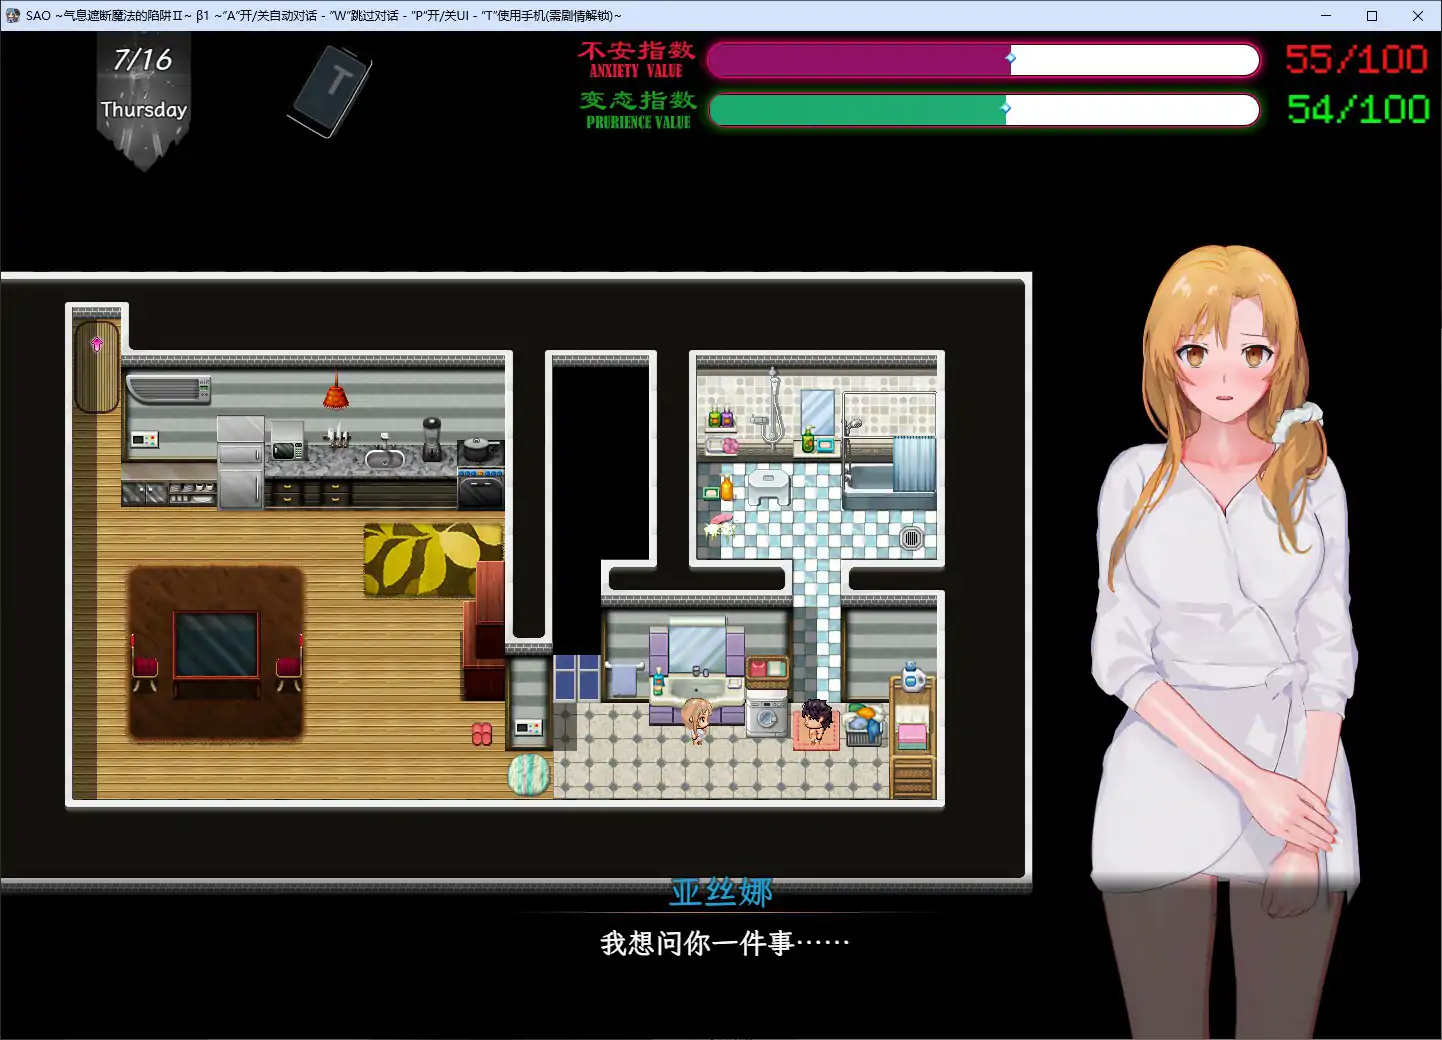Click the game's icon in the title bar
Viewport: 1442px width, 1040px height.
(x=13, y=15)
